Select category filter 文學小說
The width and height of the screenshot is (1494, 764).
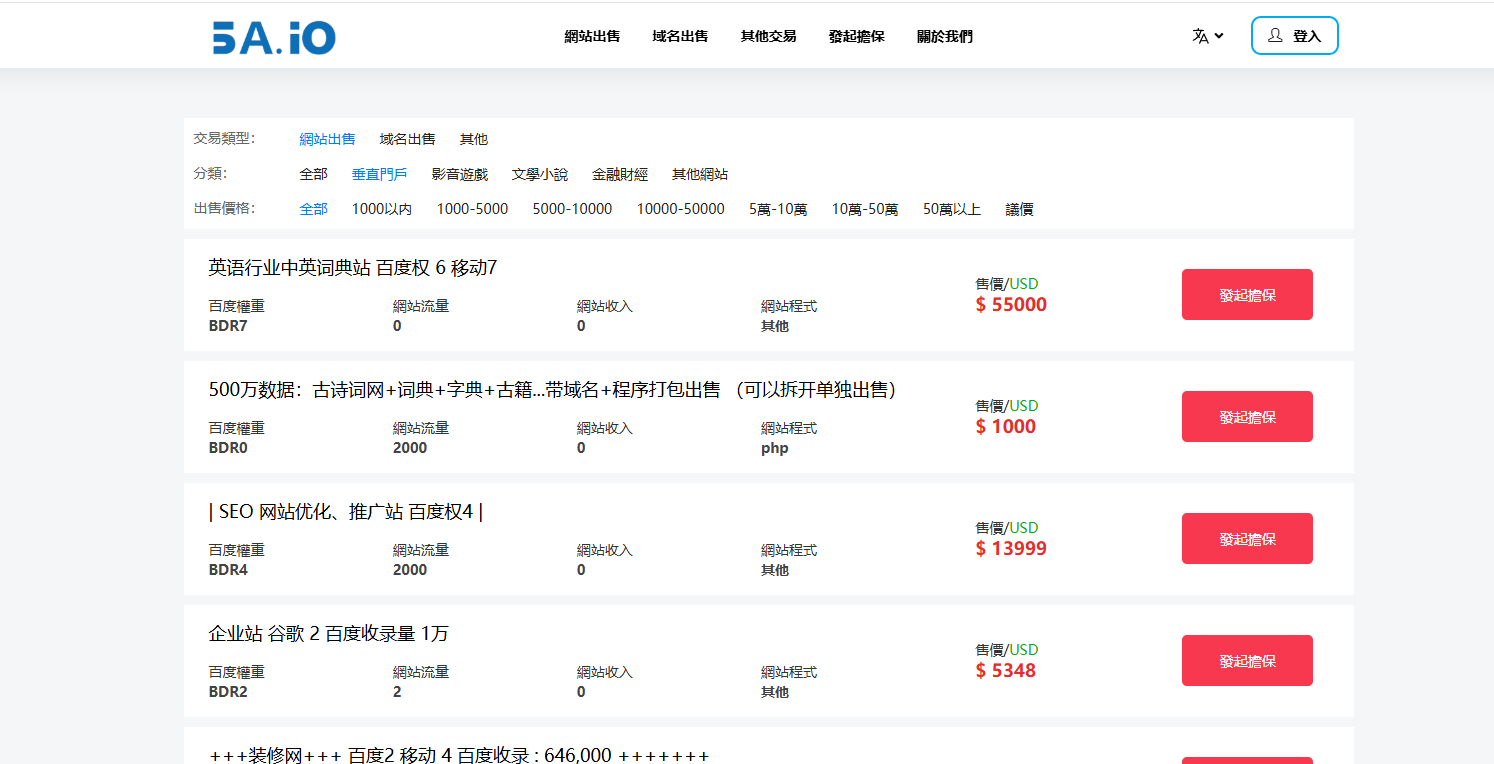(x=539, y=174)
